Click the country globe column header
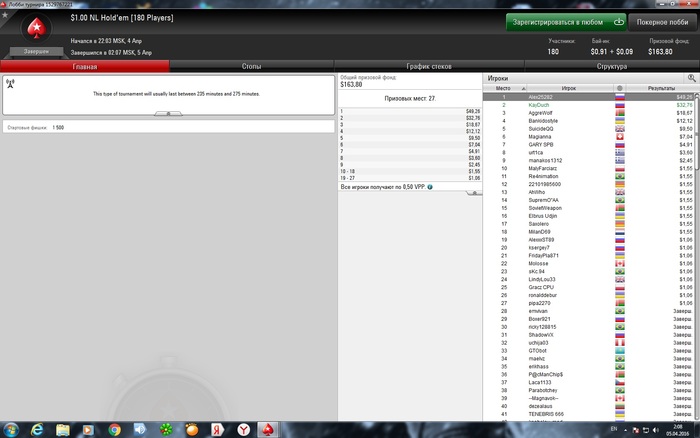This screenshot has width=700, height=438. (619, 88)
